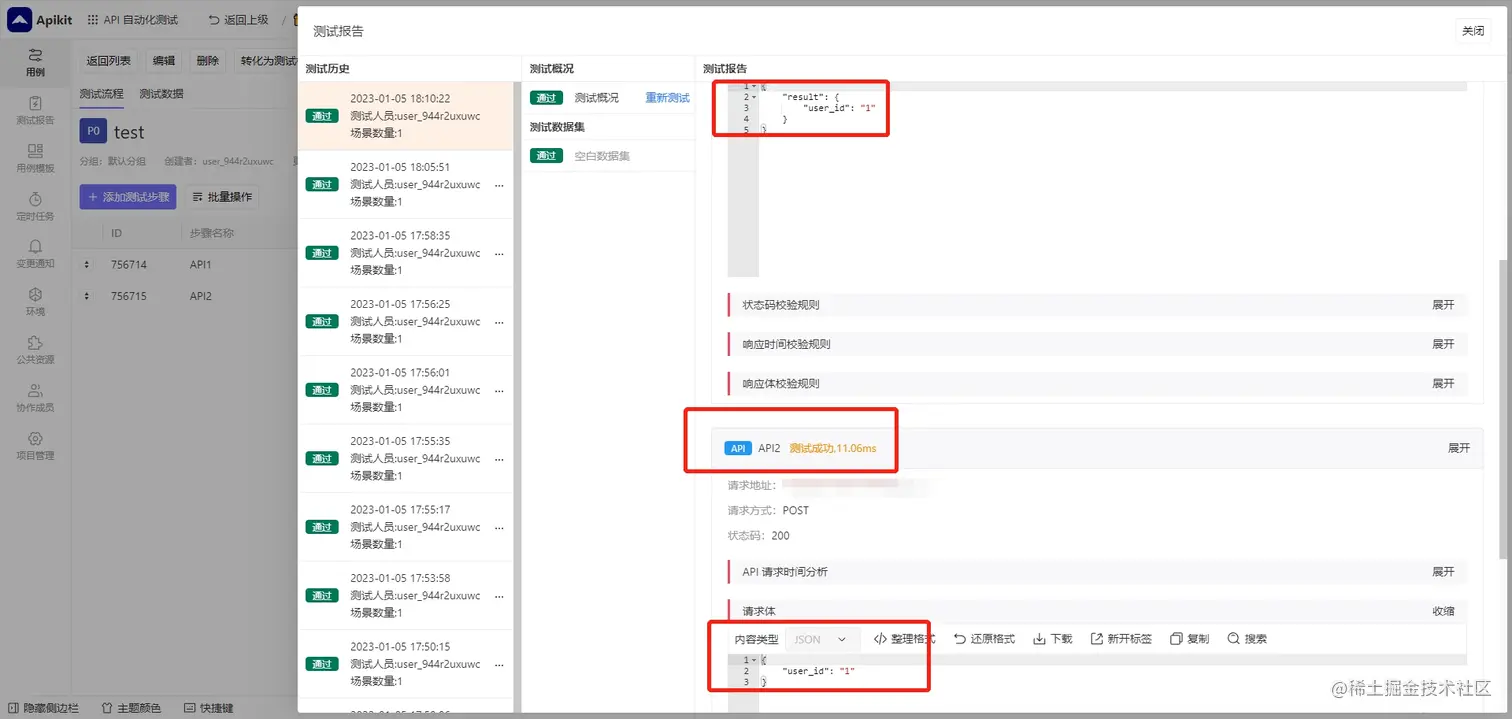Click 搜索 magnifier icon
This screenshot has height=719, width=1512.
coord(1234,639)
